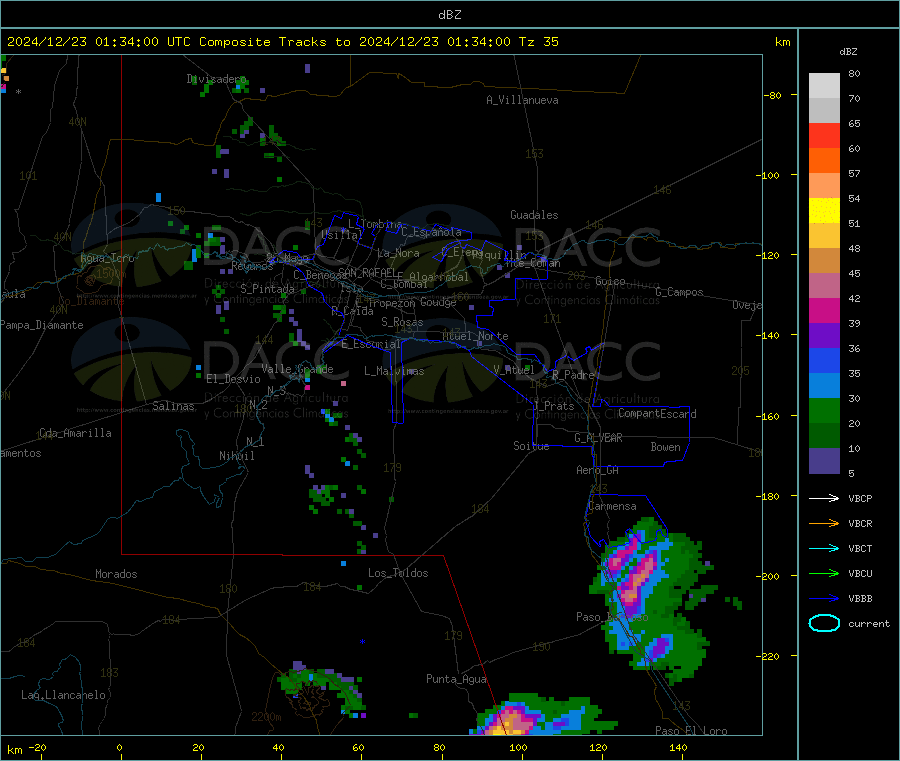The height and width of the screenshot is (761, 900).
Task: Click the 'V_Atuel' map label
Action: point(514,370)
